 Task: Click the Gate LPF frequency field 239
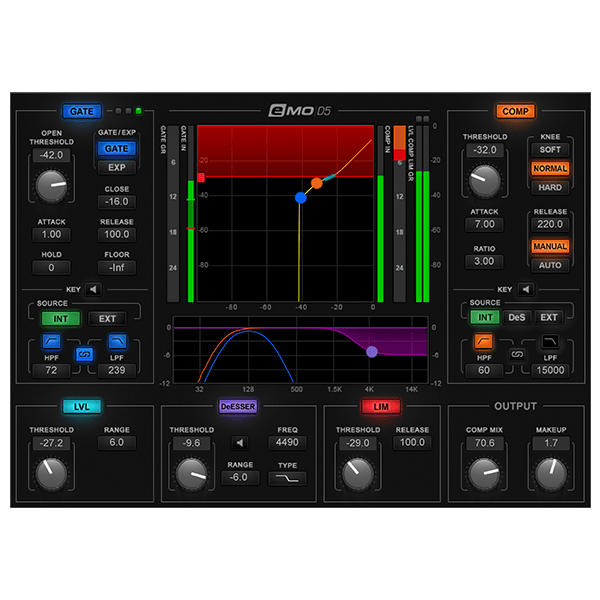click(x=117, y=370)
